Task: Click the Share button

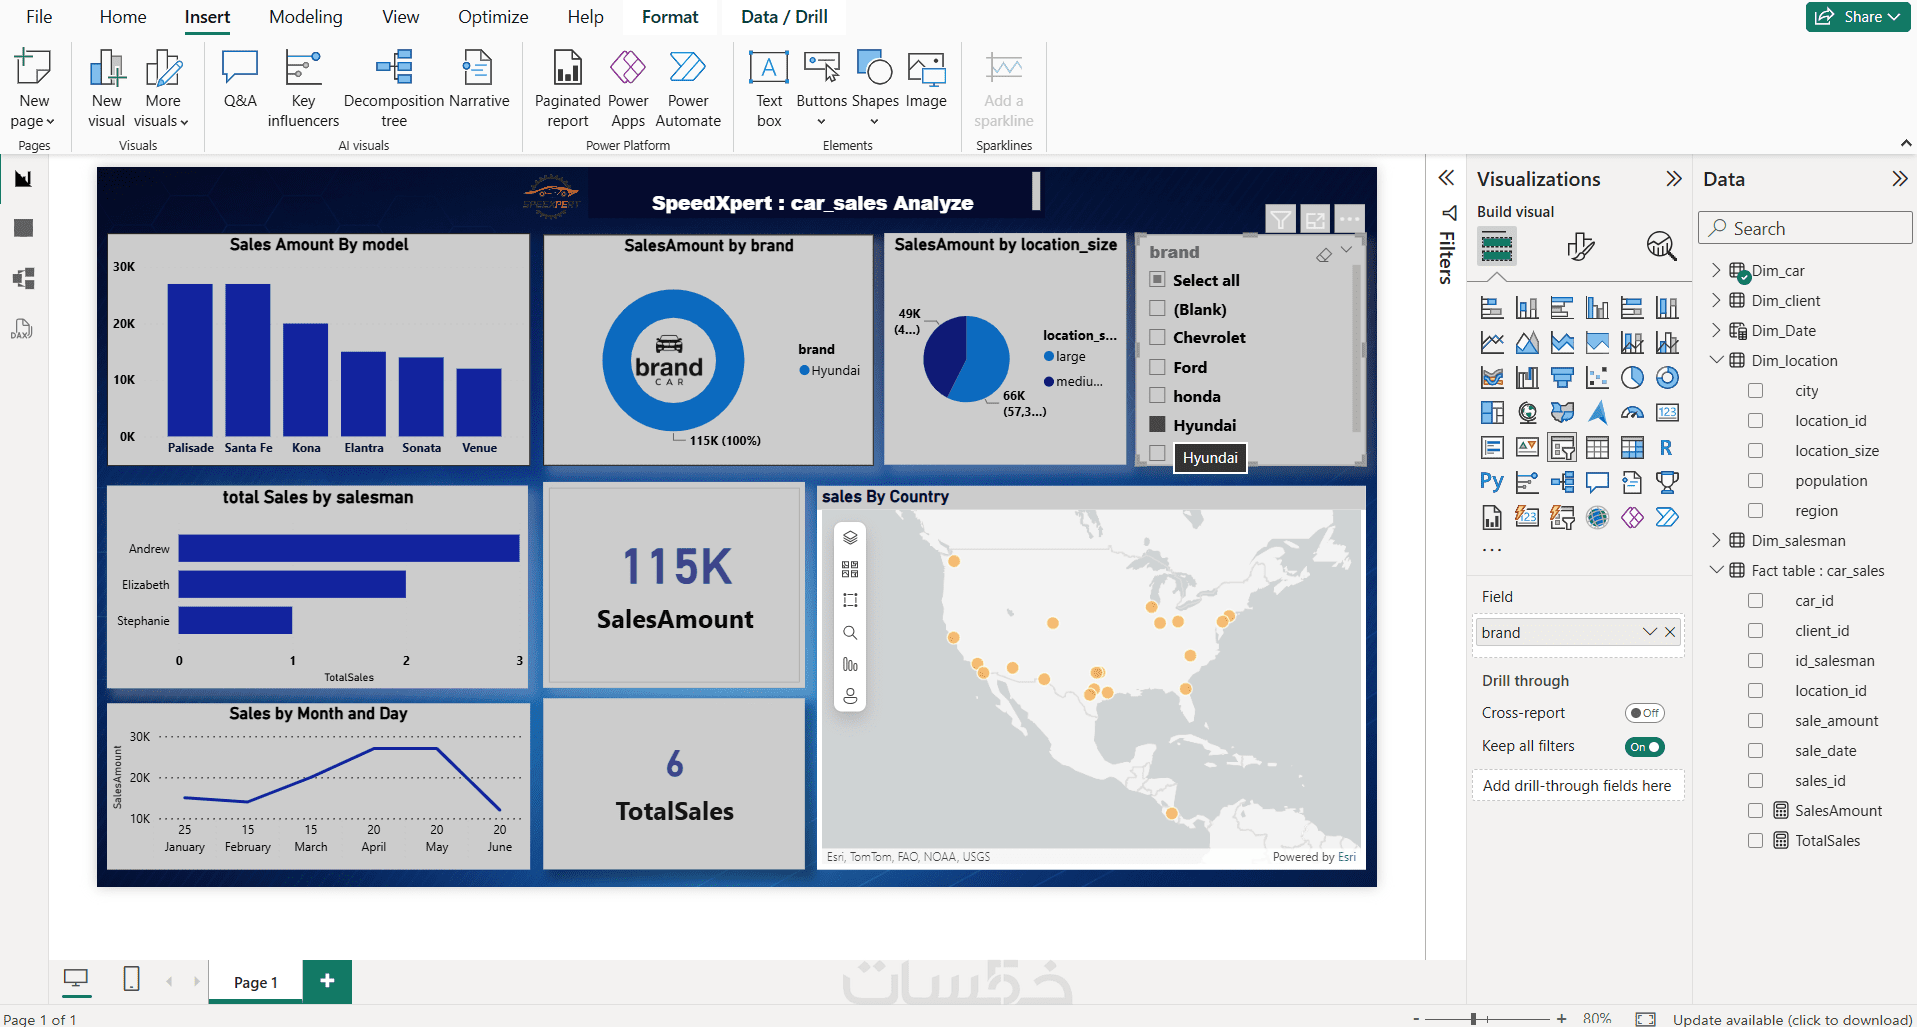Action: tap(1859, 17)
